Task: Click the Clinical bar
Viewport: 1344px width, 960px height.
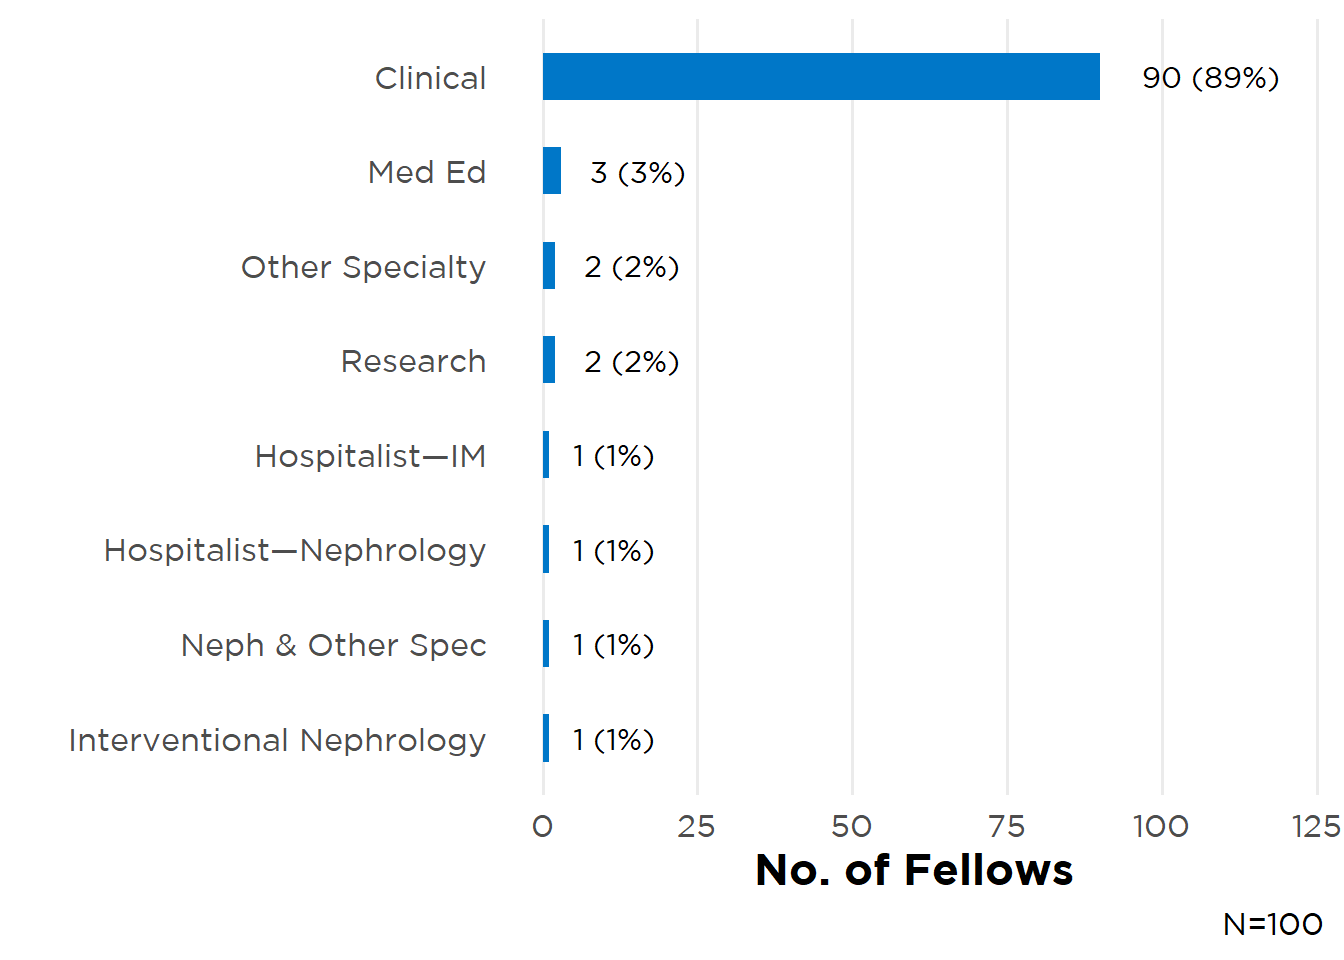Action: 820,77
